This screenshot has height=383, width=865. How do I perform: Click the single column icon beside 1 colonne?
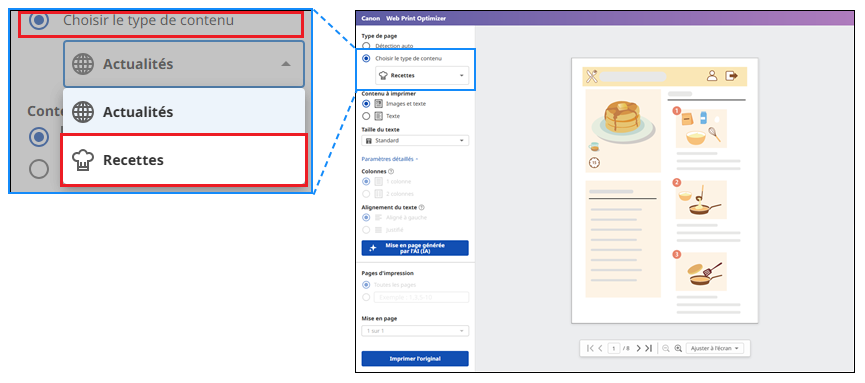(378, 182)
